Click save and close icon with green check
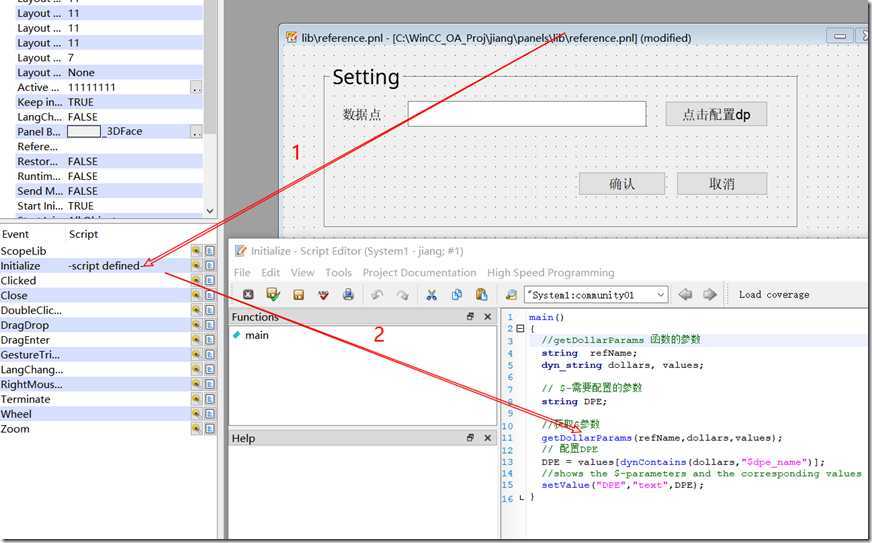Image resolution: width=872 pixels, height=543 pixels. coord(273,295)
